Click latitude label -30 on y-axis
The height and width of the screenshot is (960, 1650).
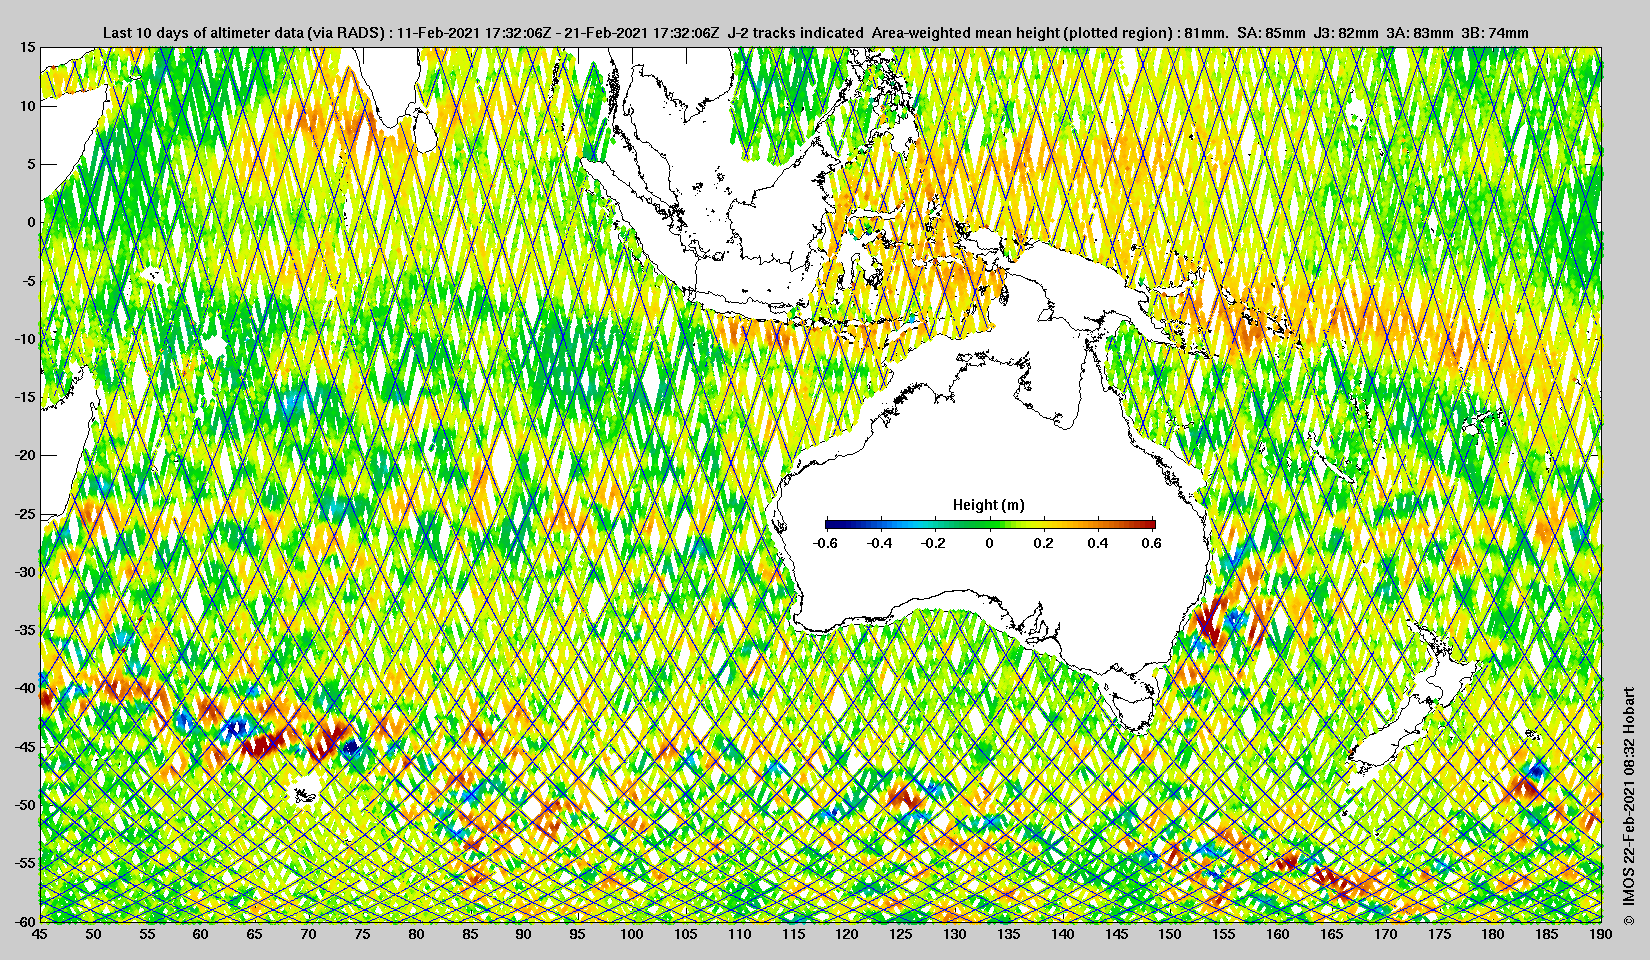click(x=25, y=572)
